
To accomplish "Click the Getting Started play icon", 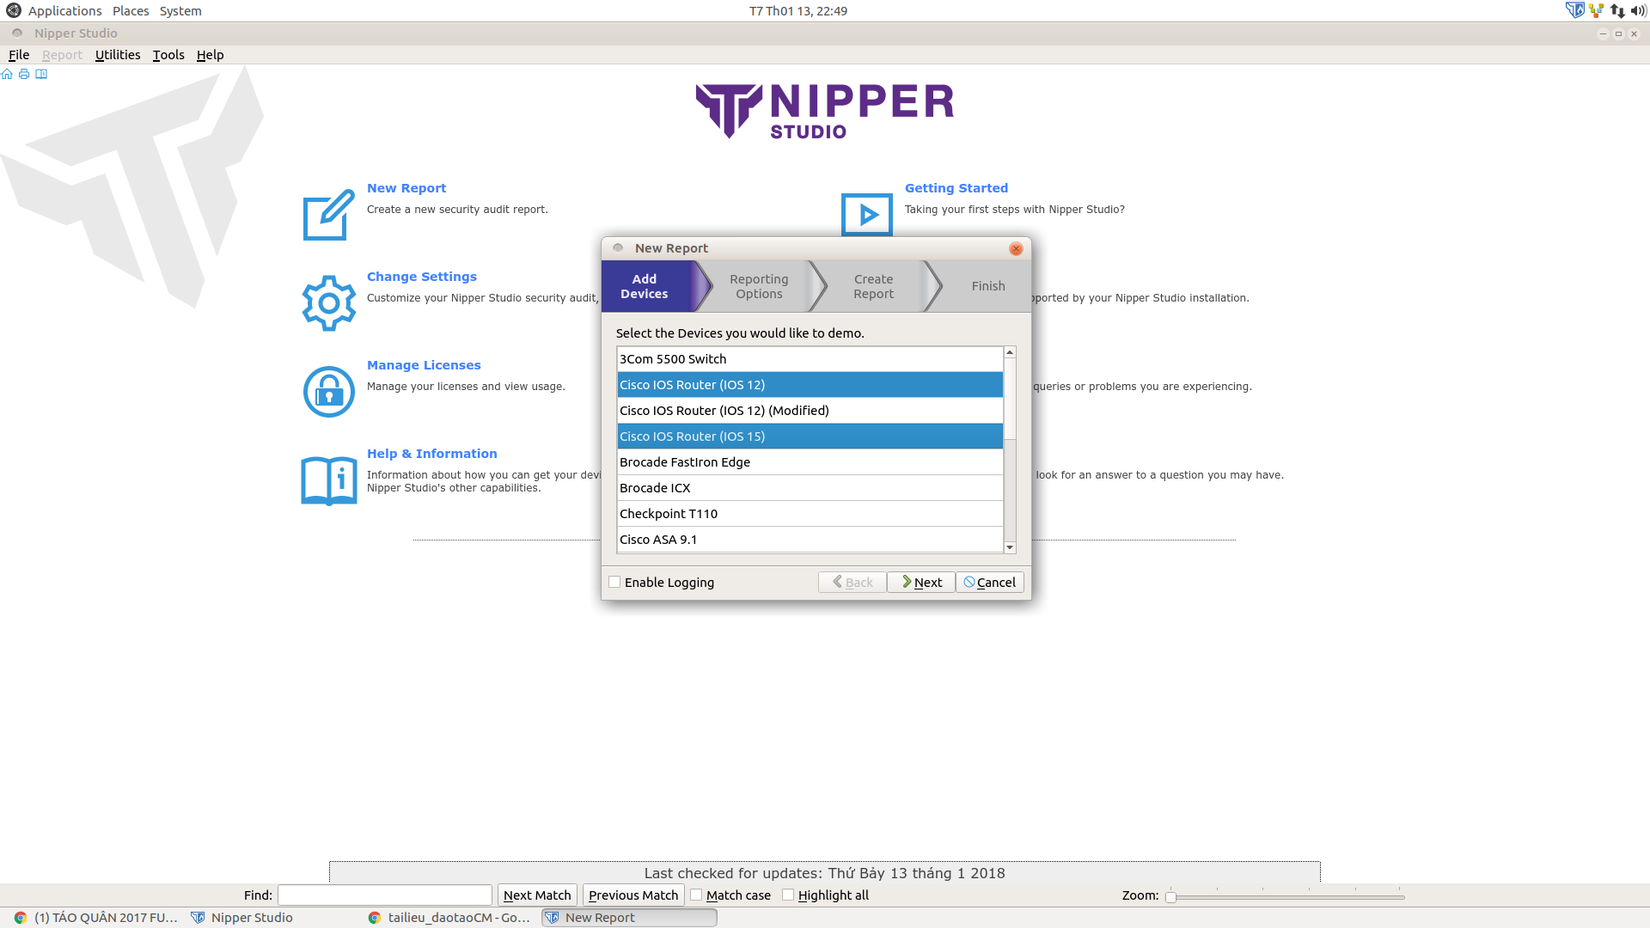I will point(866,215).
